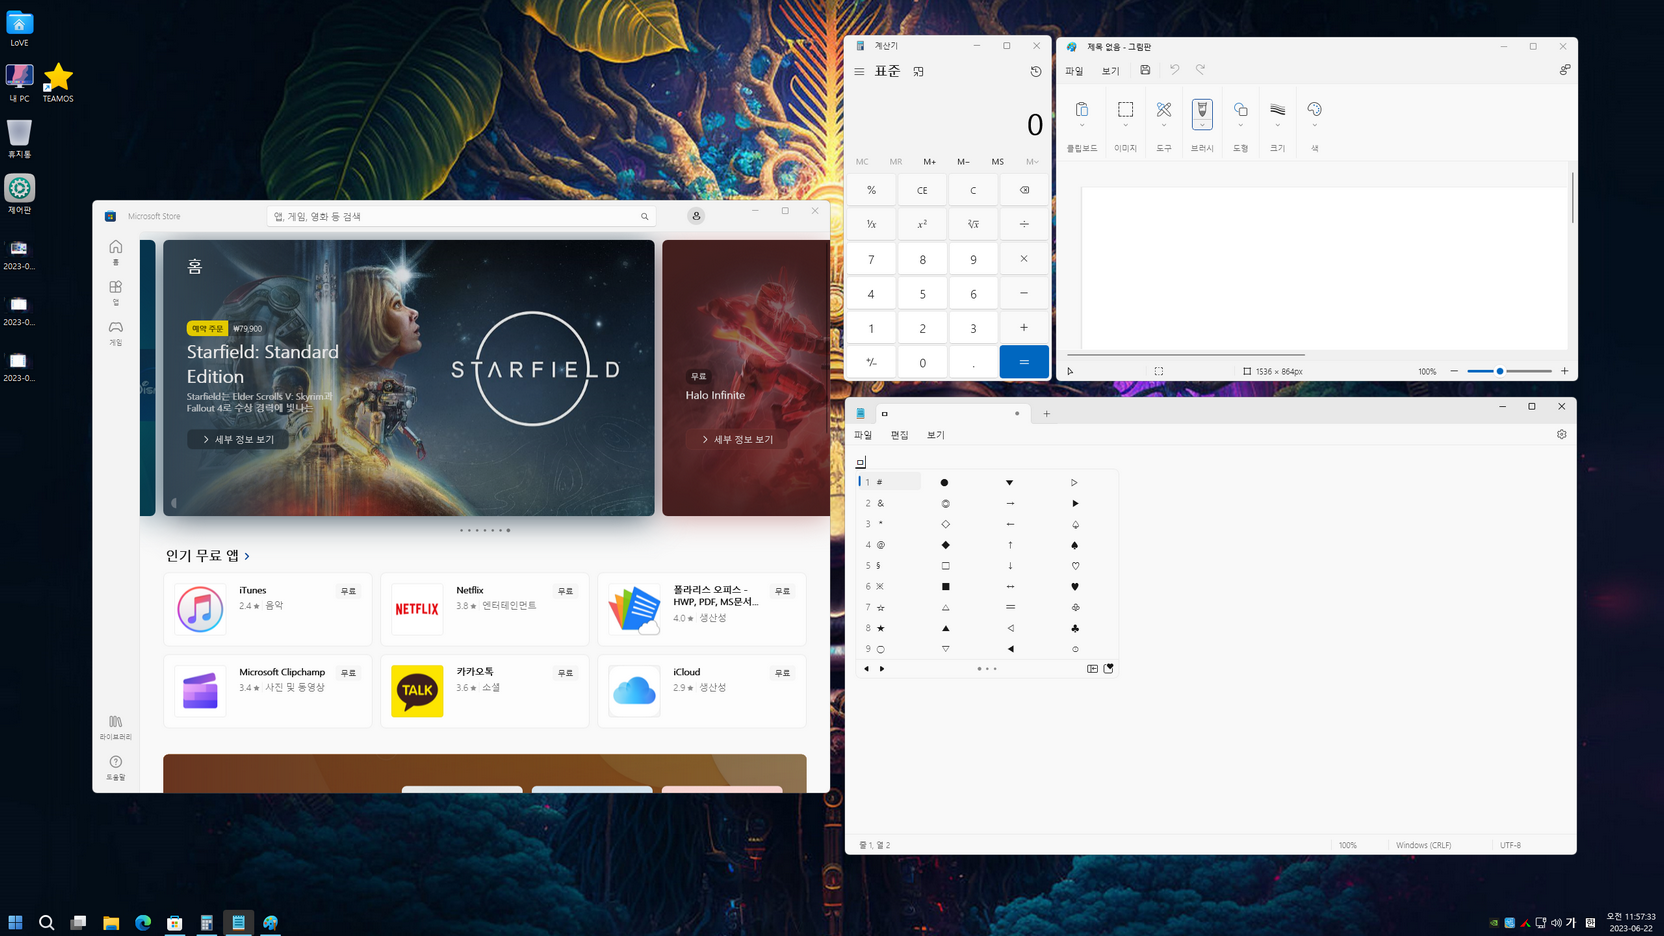The image size is (1664, 936).
Task: Expand Paint size dropdown chevron
Action: click(x=1277, y=126)
